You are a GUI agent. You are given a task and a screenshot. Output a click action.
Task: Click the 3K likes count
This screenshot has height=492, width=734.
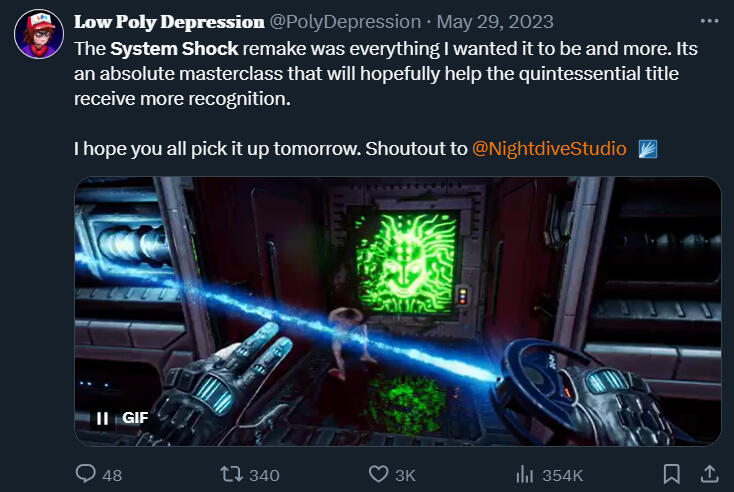[x=405, y=476]
